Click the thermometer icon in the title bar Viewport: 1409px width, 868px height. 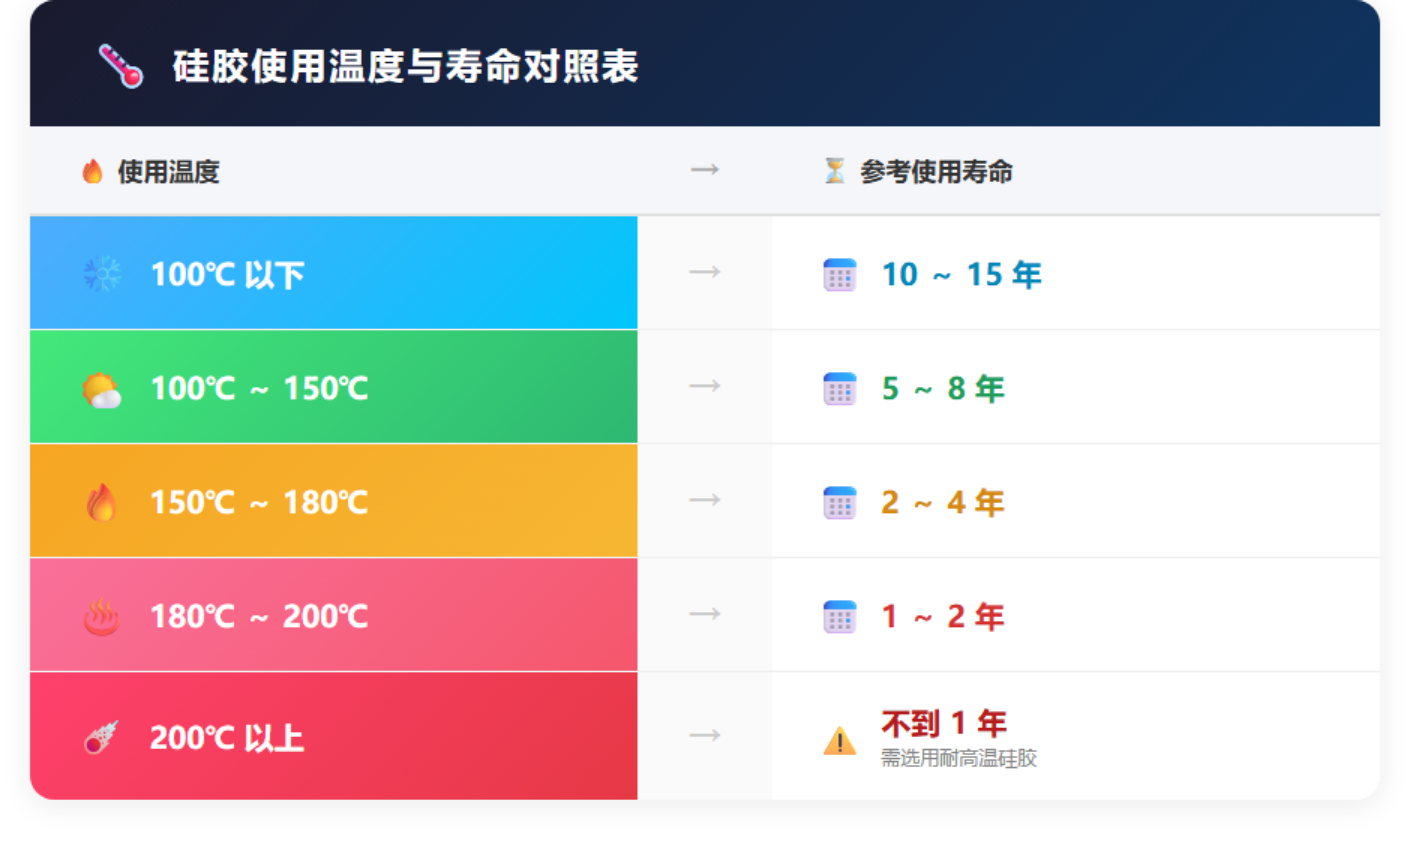click(x=121, y=66)
